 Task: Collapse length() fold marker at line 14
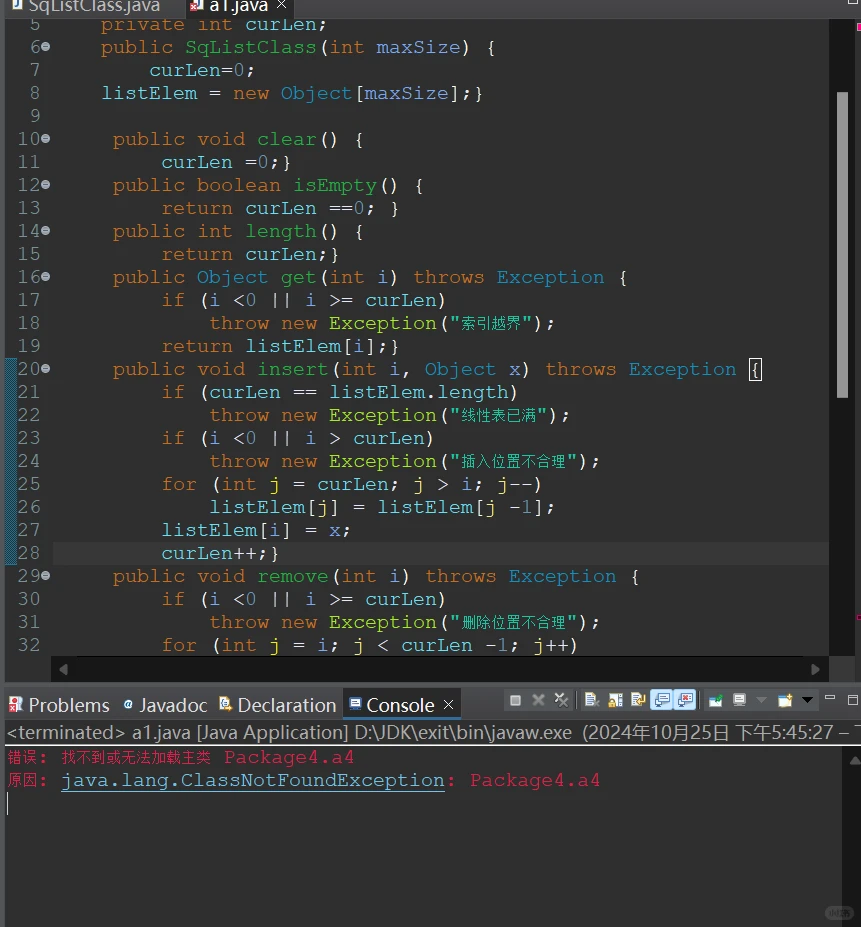[x=46, y=231]
